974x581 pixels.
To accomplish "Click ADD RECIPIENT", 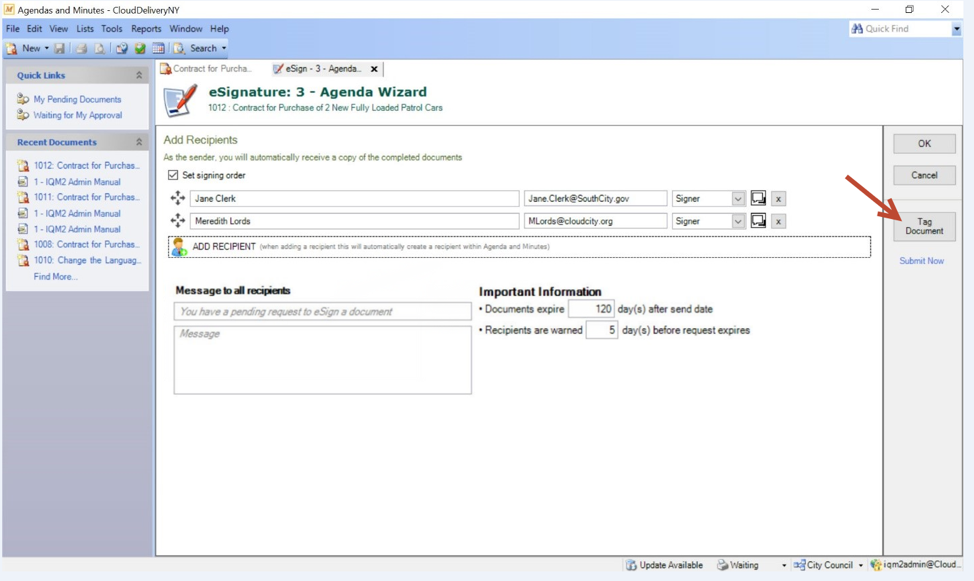I will point(519,247).
